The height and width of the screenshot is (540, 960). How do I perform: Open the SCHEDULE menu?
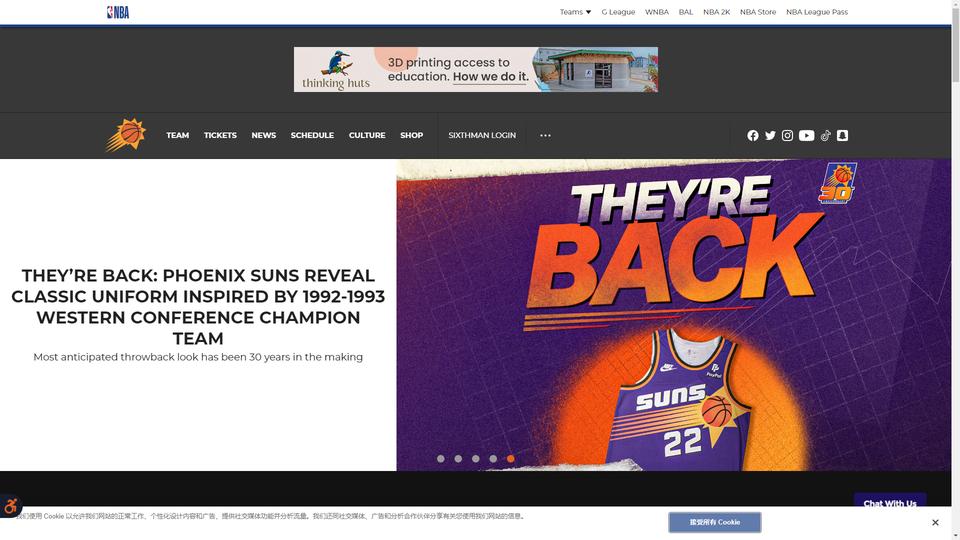[312, 135]
